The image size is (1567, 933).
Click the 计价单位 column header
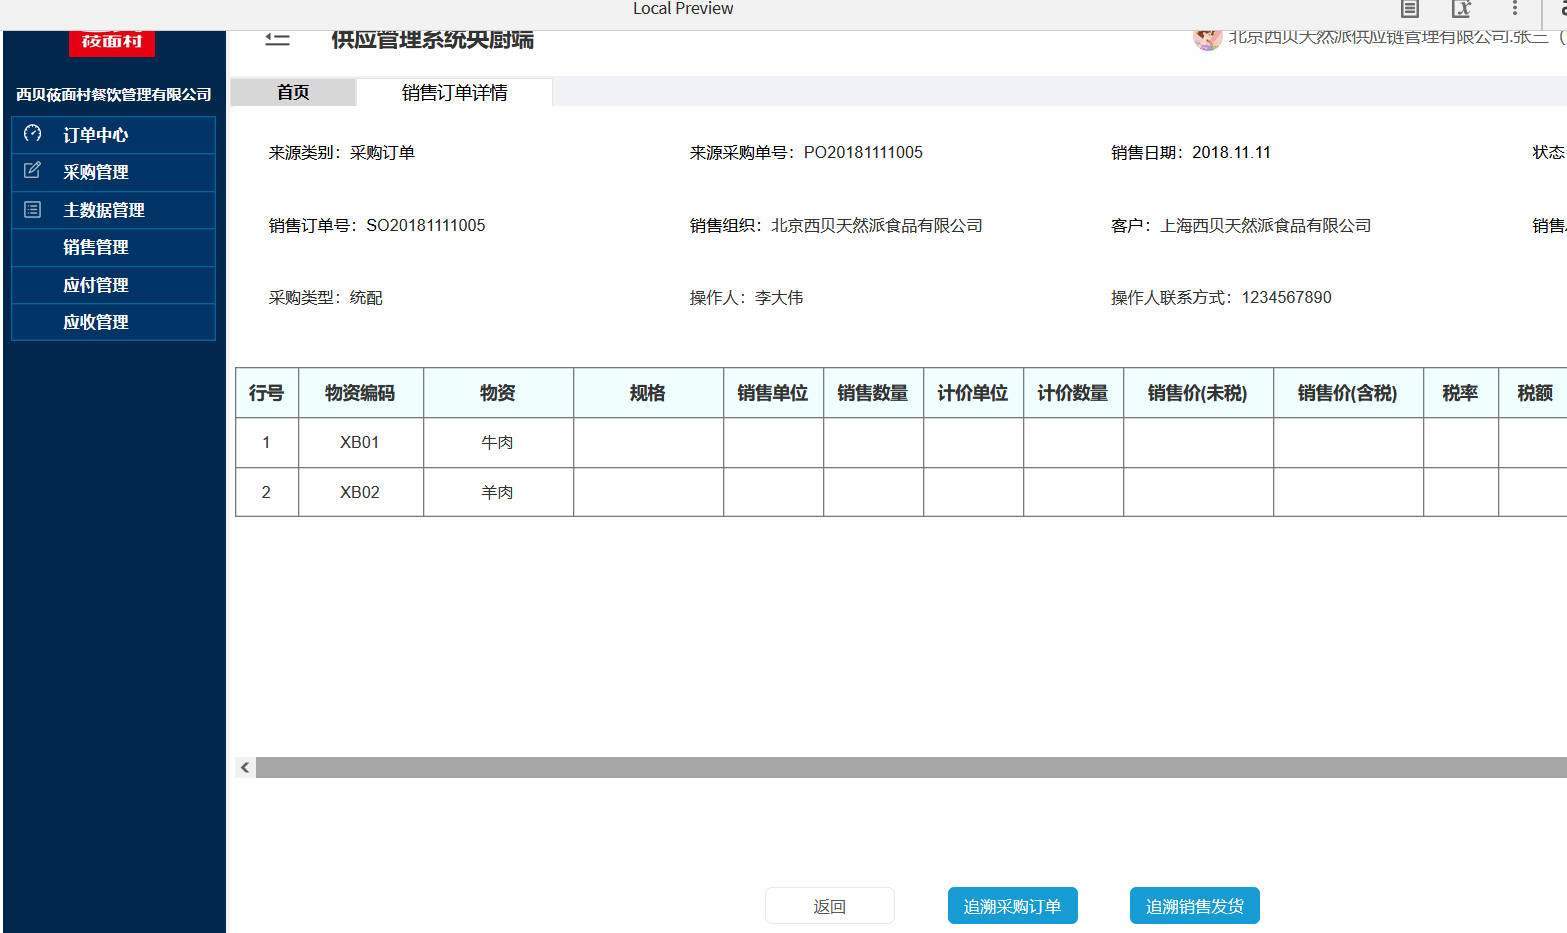(973, 393)
